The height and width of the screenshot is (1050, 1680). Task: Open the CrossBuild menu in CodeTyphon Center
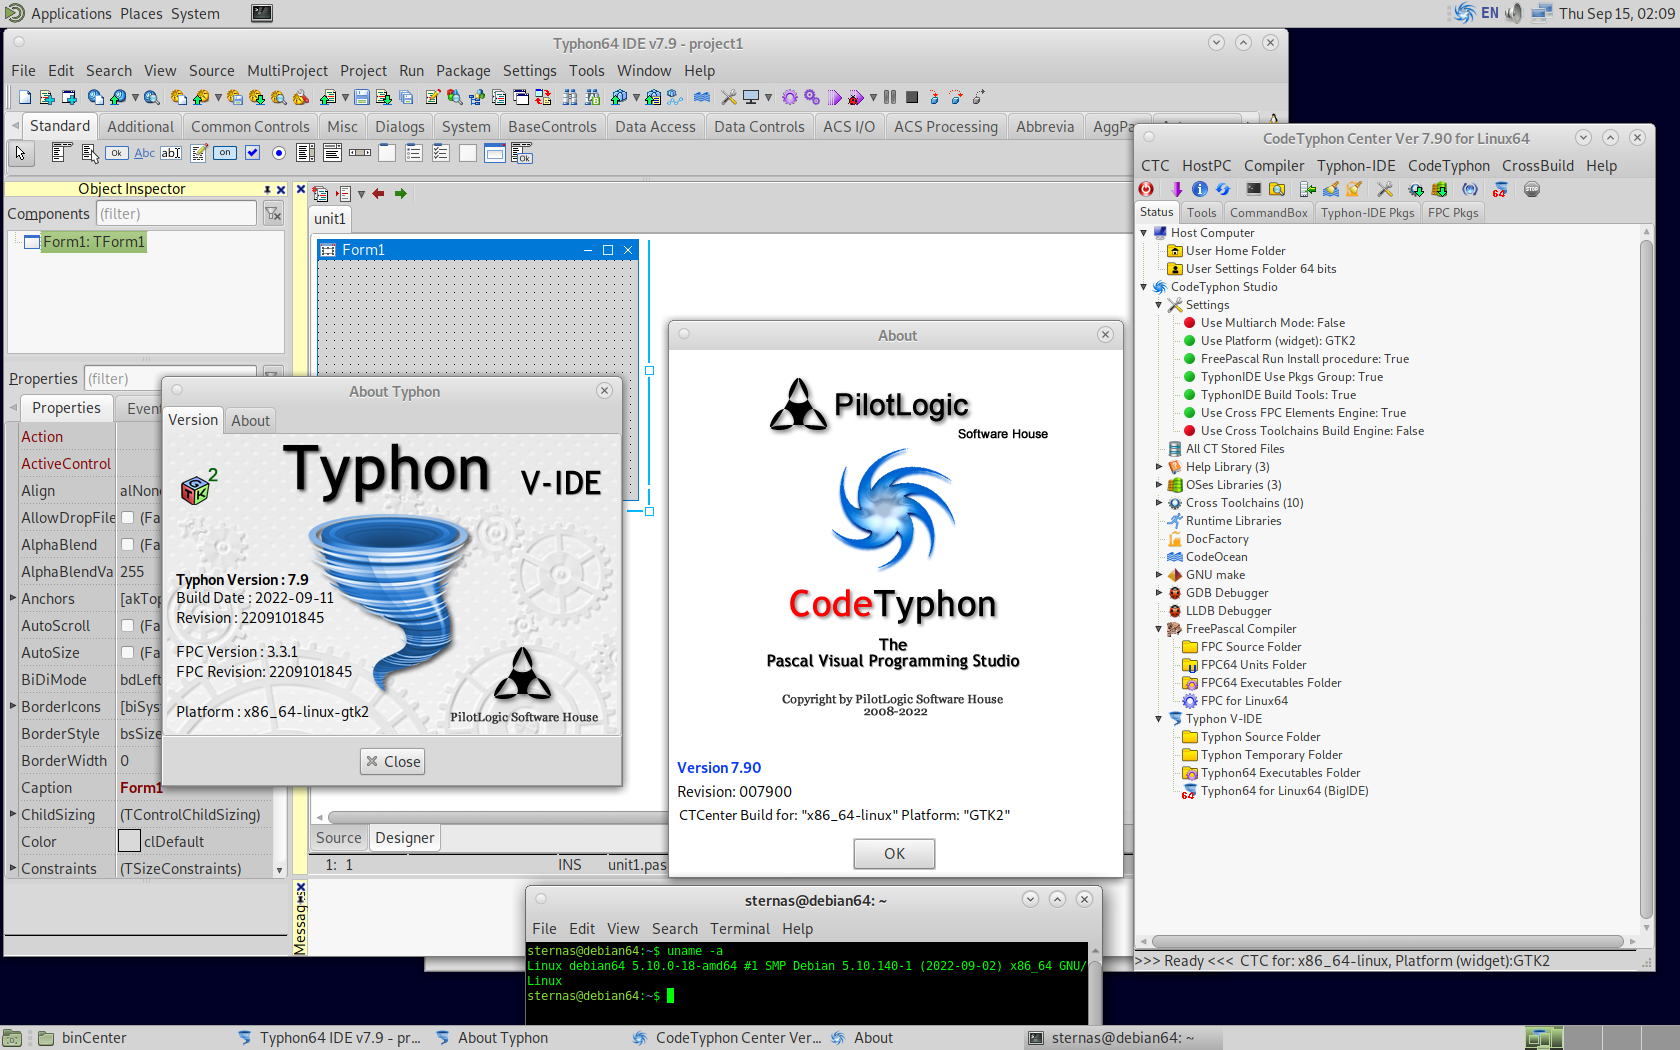1538,166
